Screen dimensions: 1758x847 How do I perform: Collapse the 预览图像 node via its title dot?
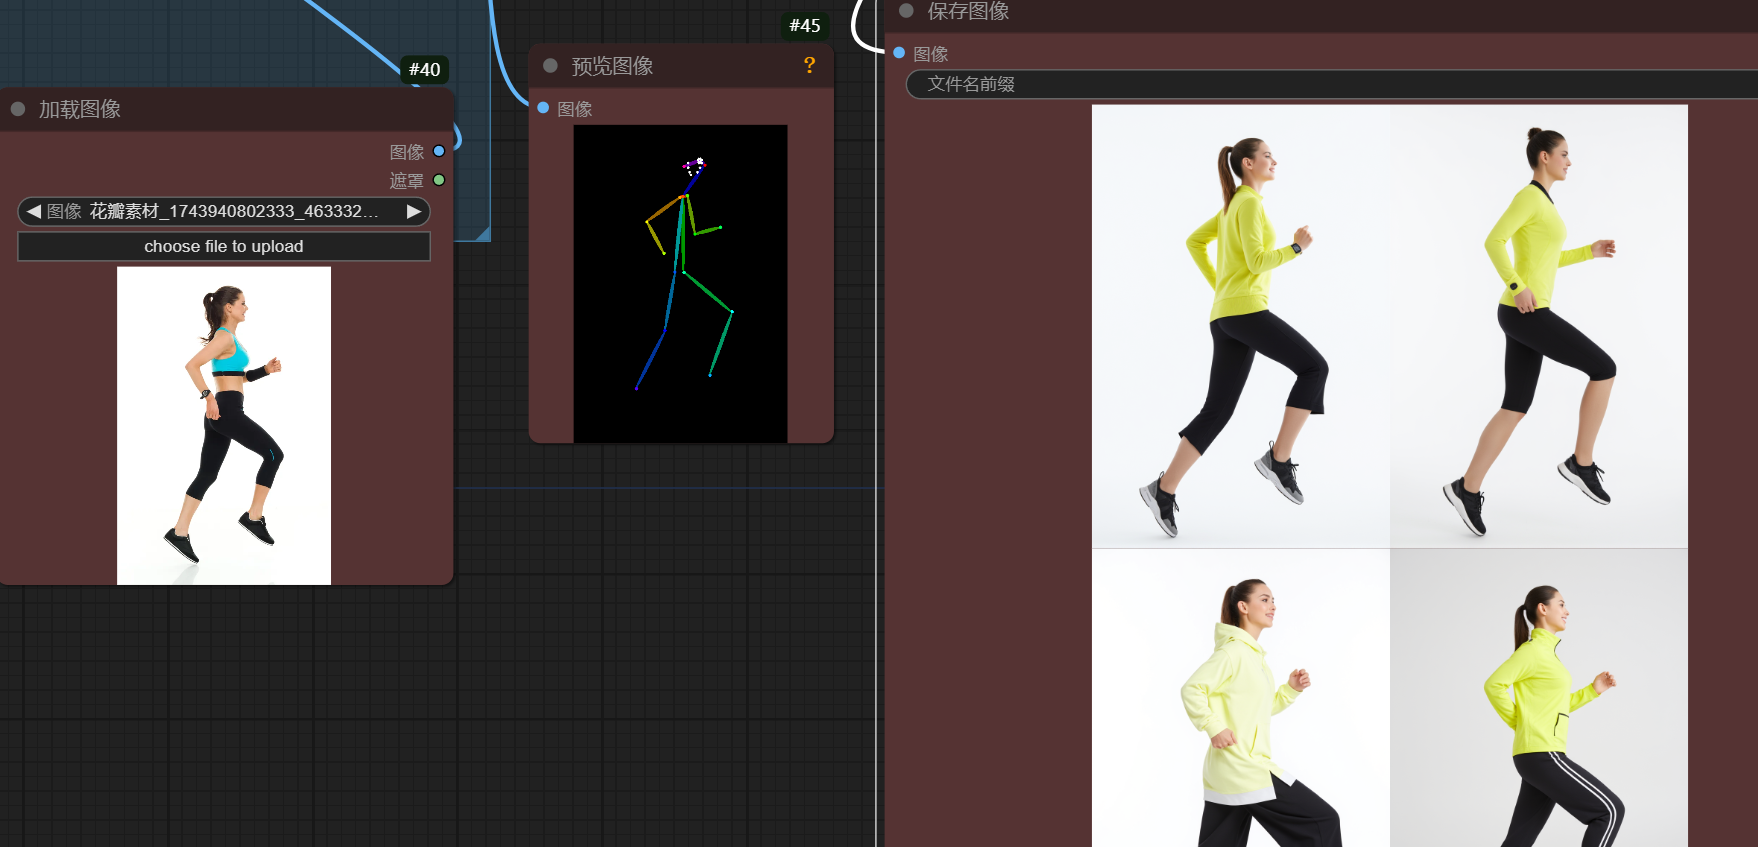[x=550, y=66]
